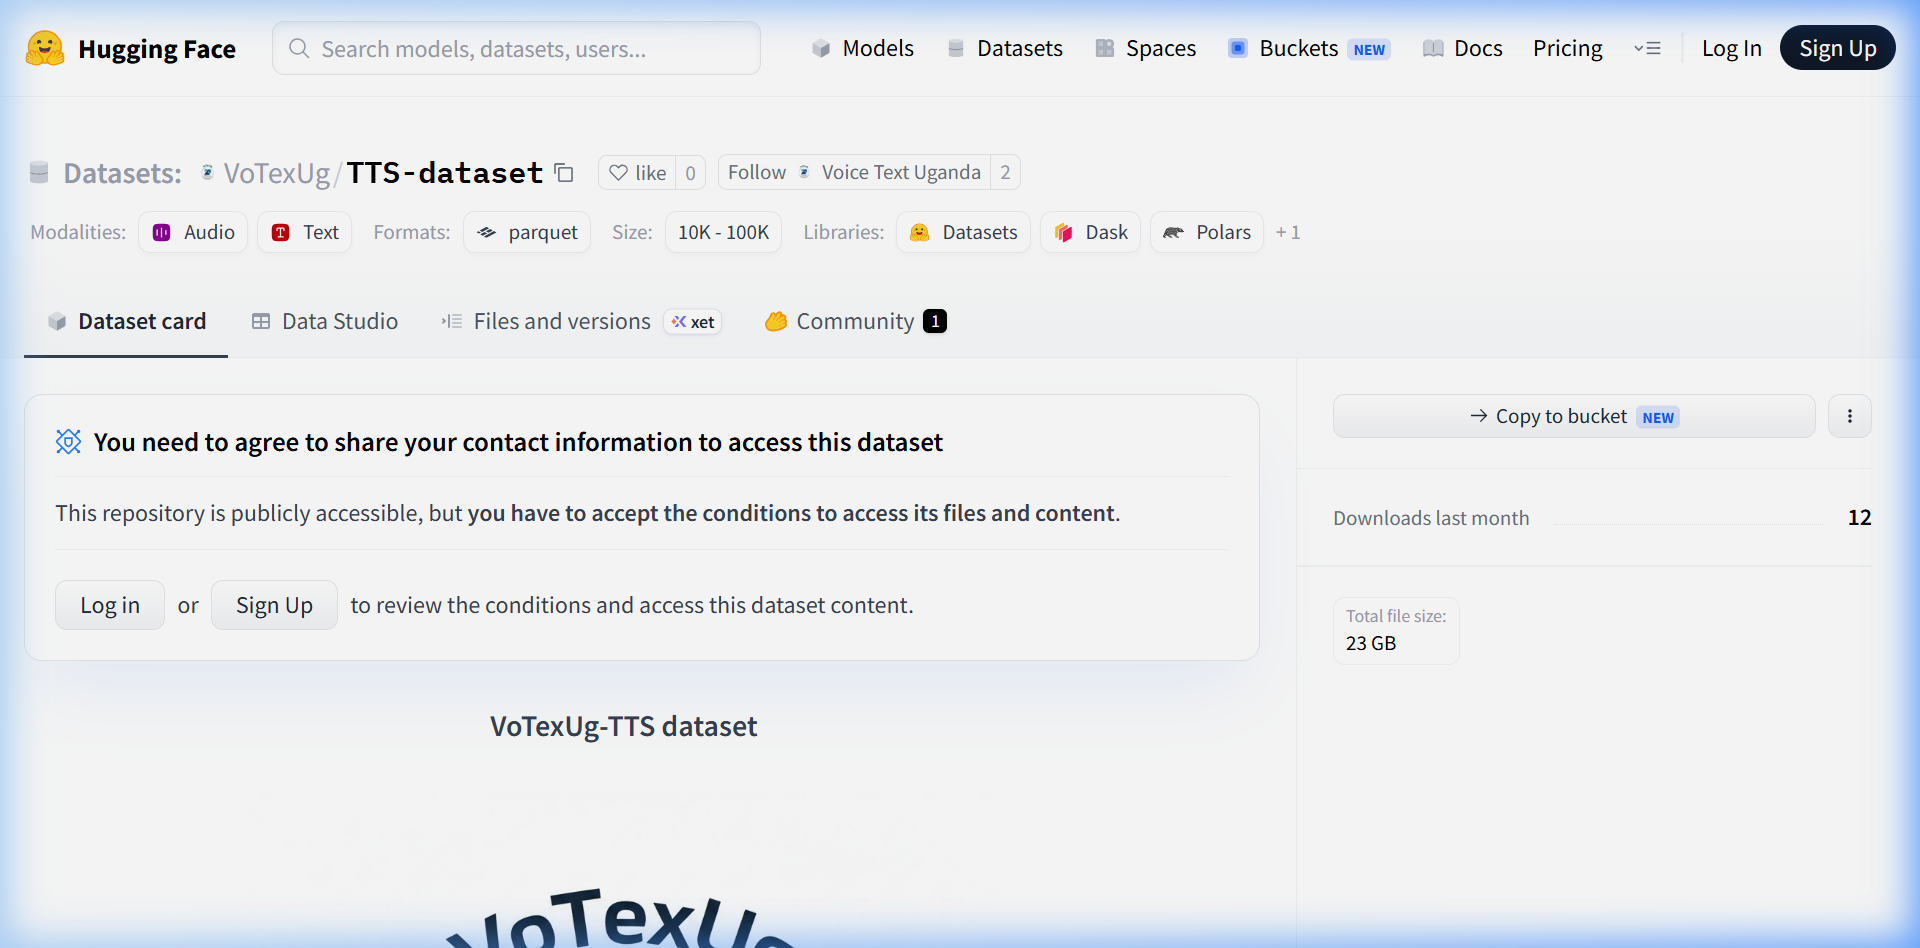Open the Dataset card tab
Image resolution: width=1920 pixels, height=948 pixels.
point(126,321)
